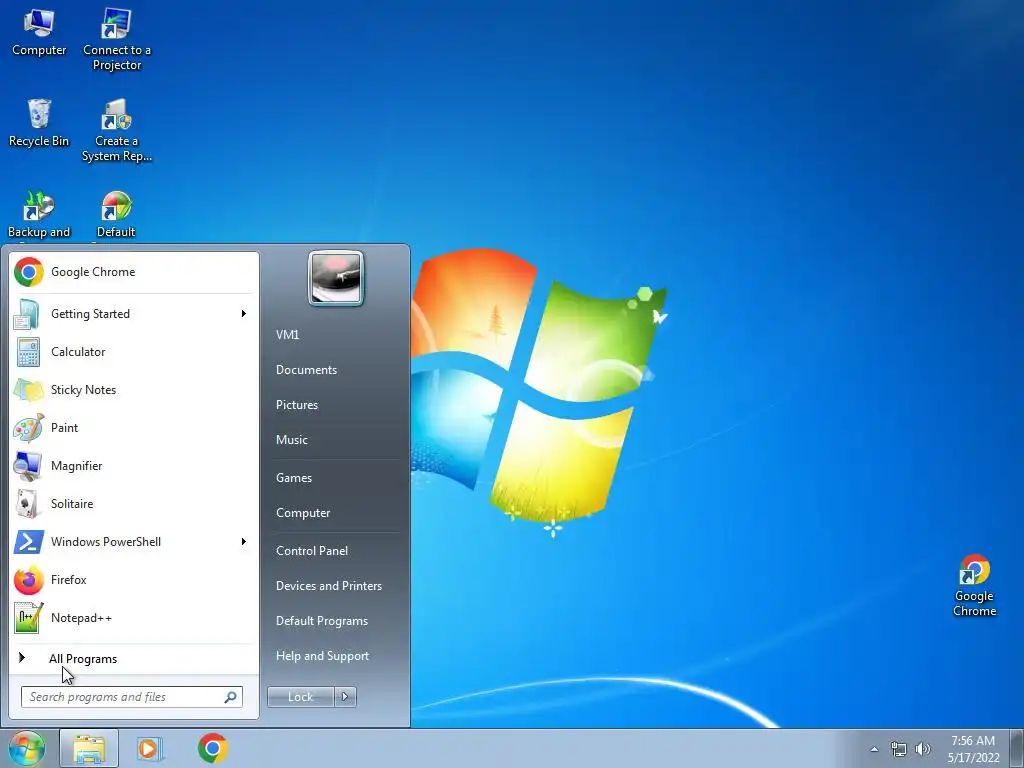This screenshot has width=1024, height=768.
Task: Open Windows Explorer from the taskbar
Action: [89, 748]
